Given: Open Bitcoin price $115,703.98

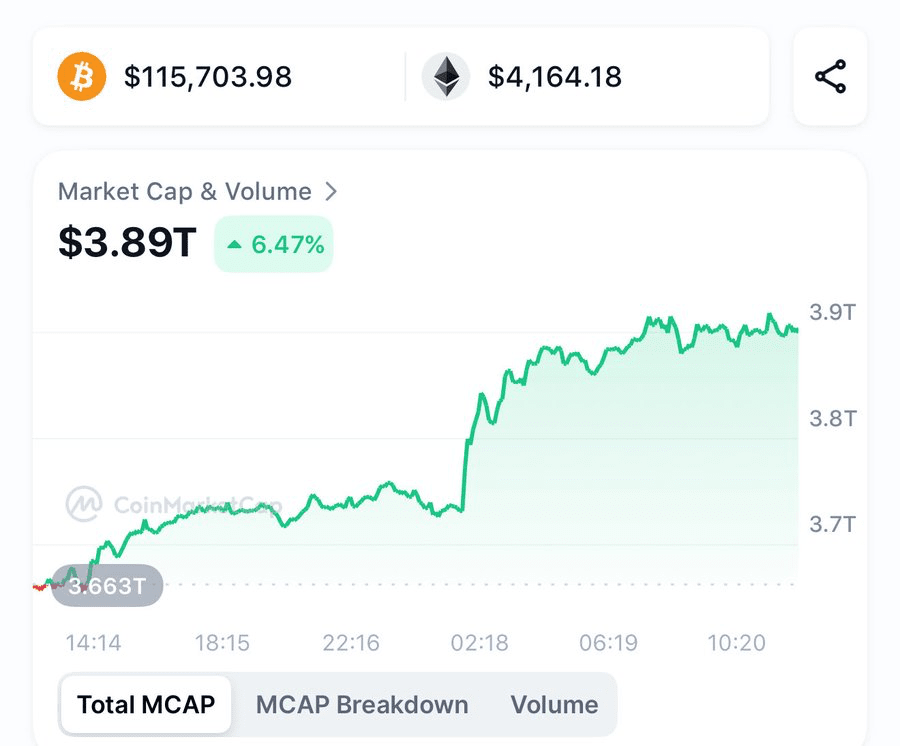Looking at the screenshot, I should click(x=208, y=77).
